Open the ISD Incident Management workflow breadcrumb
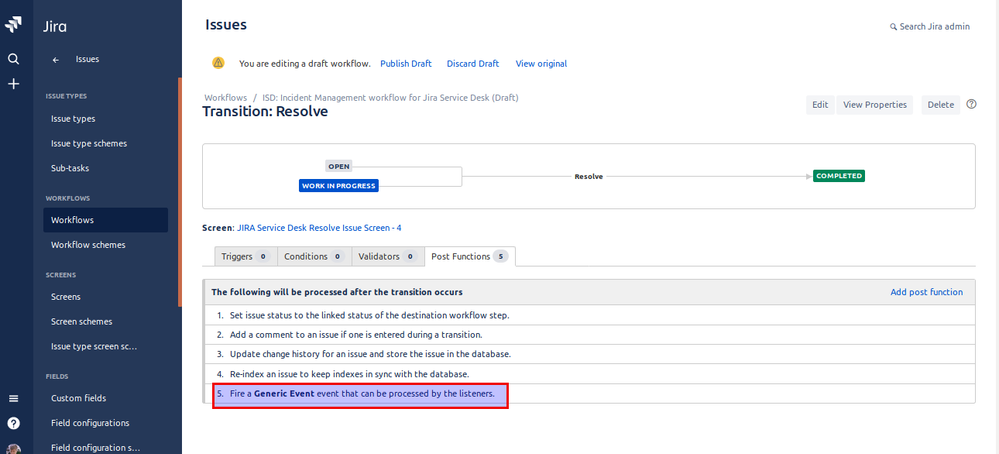The width and height of the screenshot is (999, 454). 391,98
